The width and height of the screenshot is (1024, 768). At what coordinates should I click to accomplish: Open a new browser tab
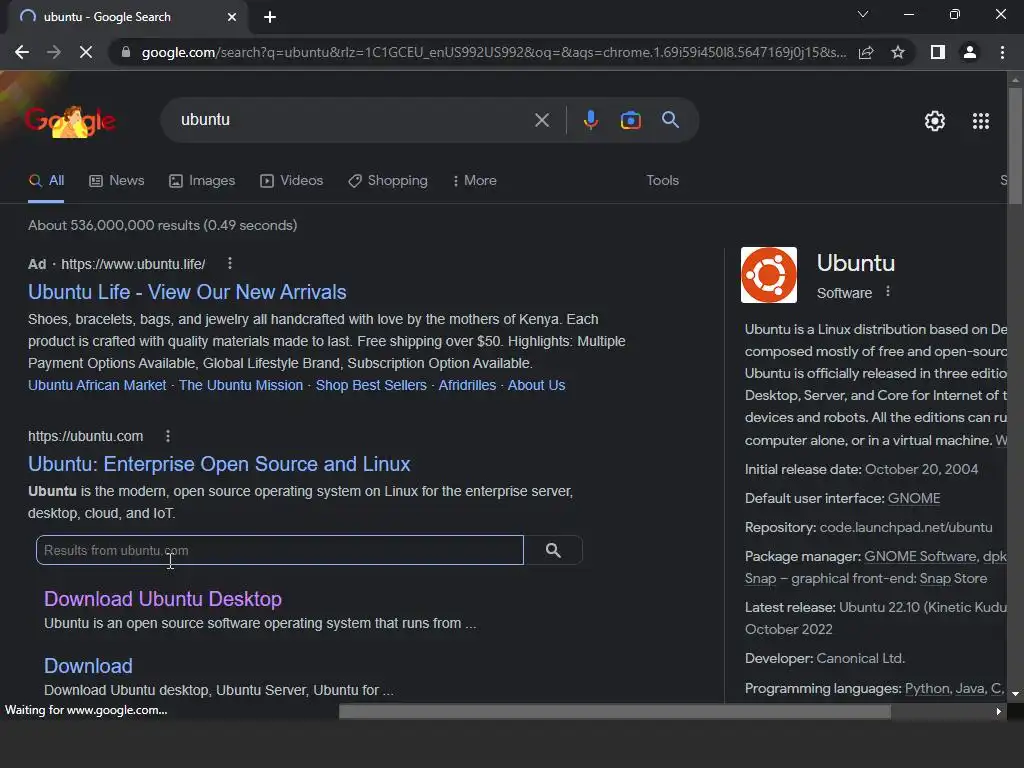(270, 17)
